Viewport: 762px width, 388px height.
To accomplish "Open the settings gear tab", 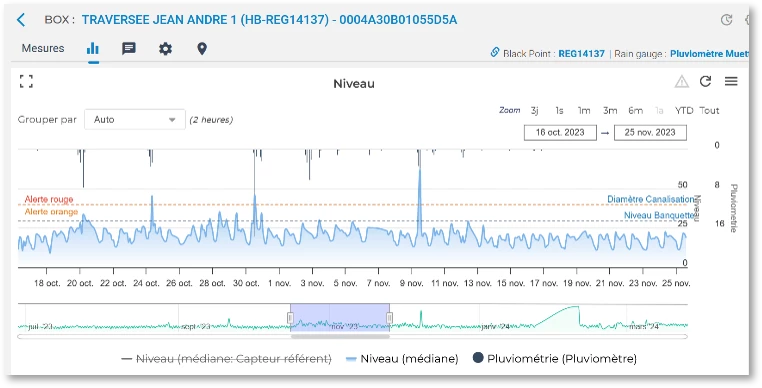I will [x=166, y=49].
